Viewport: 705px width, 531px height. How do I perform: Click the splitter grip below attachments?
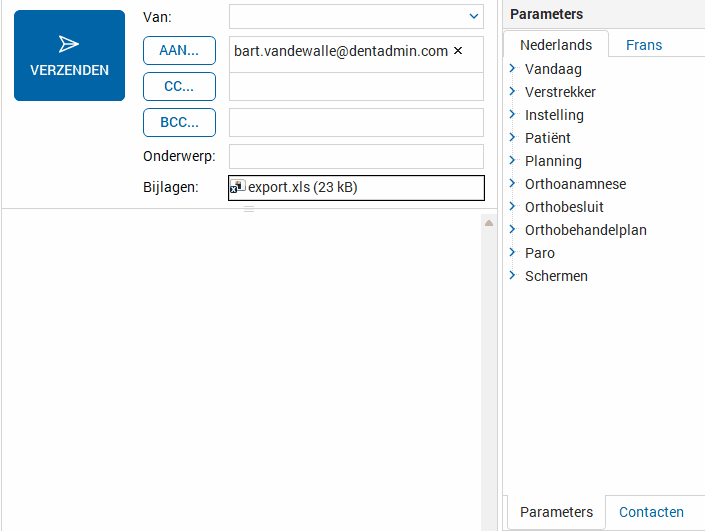coord(249,209)
